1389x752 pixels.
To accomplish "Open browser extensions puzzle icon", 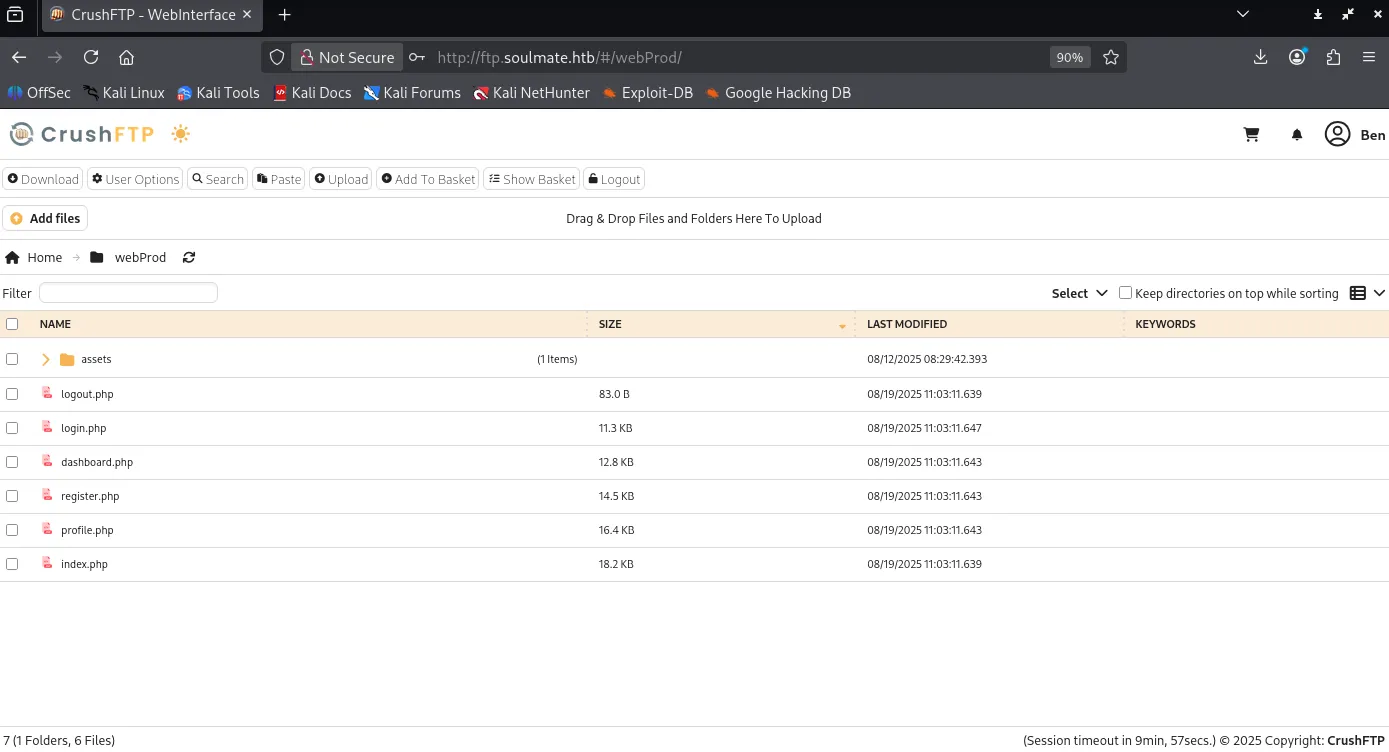I will coord(1333,57).
